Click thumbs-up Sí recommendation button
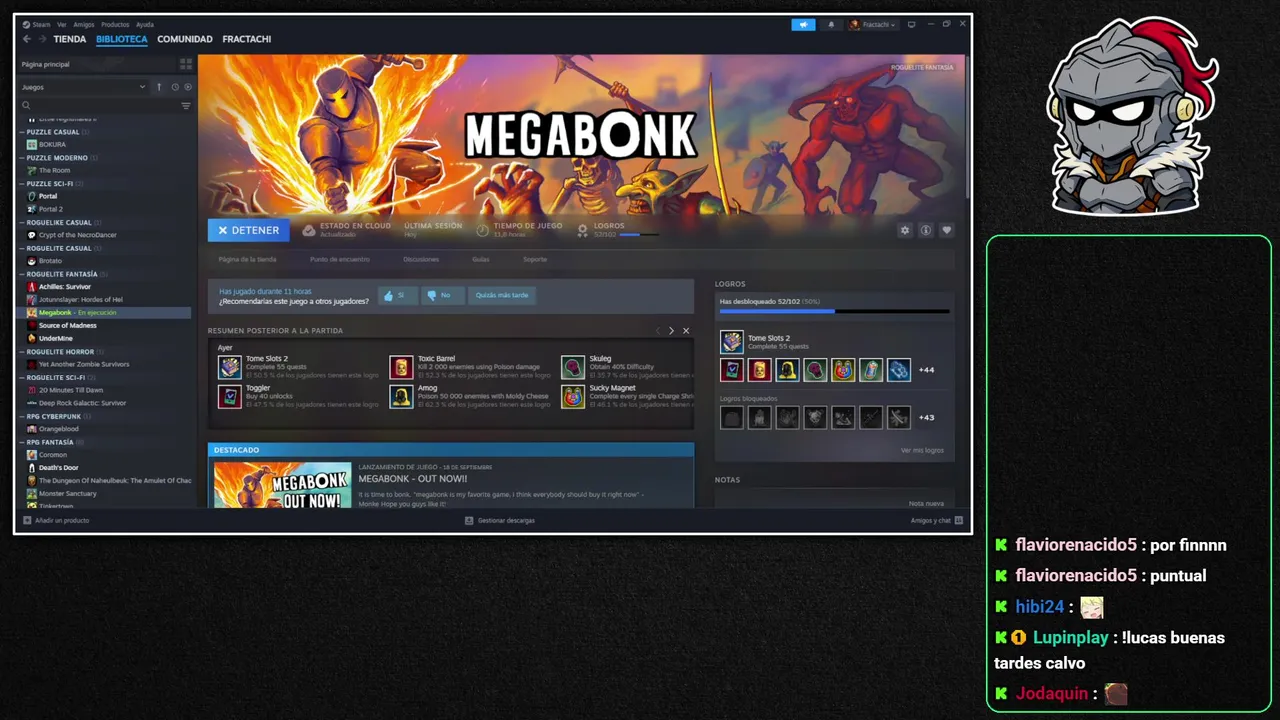This screenshot has width=1280, height=720. (397, 295)
